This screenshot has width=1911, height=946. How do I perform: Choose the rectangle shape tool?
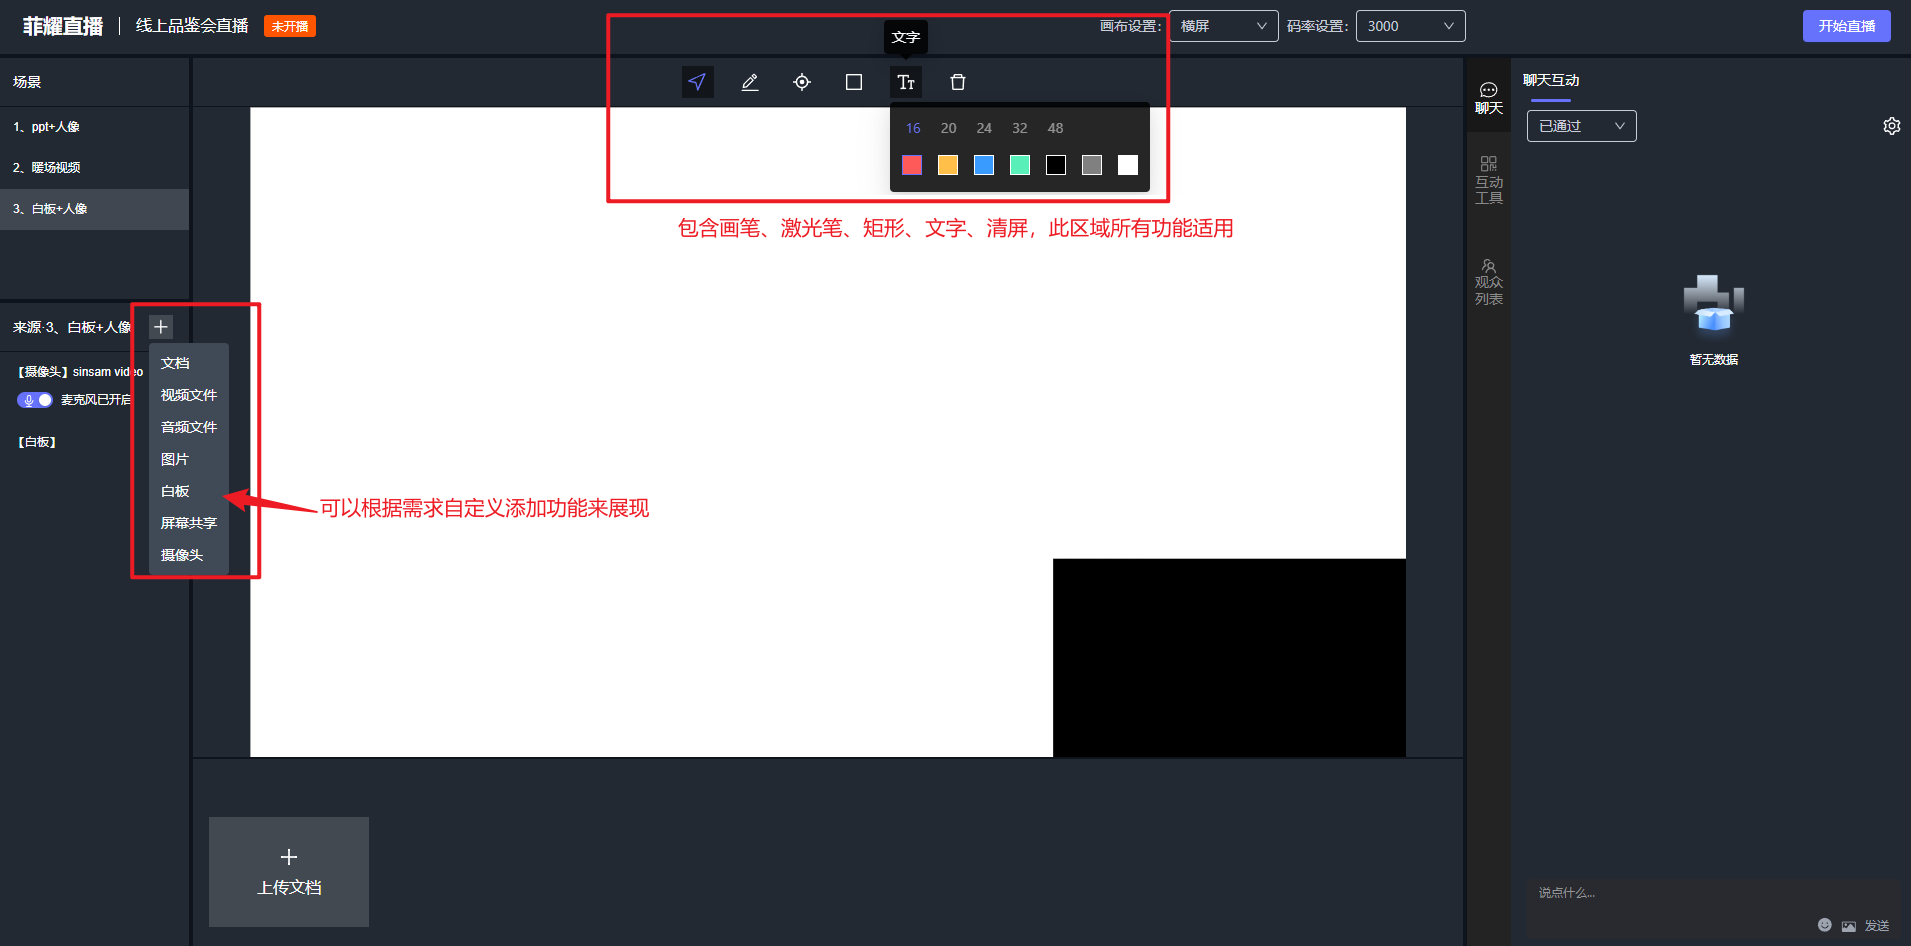(x=853, y=82)
